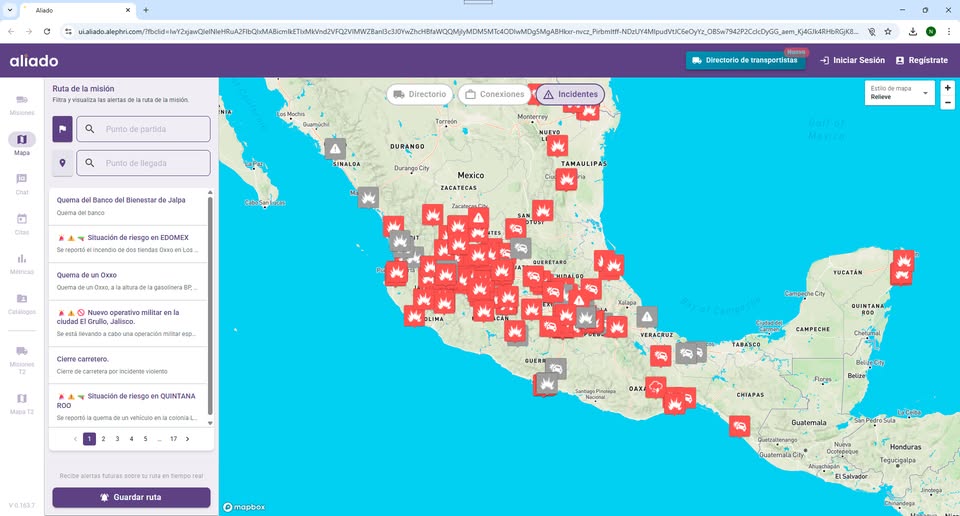The width and height of the screenshot is (960, 516).
Task: Click the gray warning marker near Veracruz
Action: 647,316
